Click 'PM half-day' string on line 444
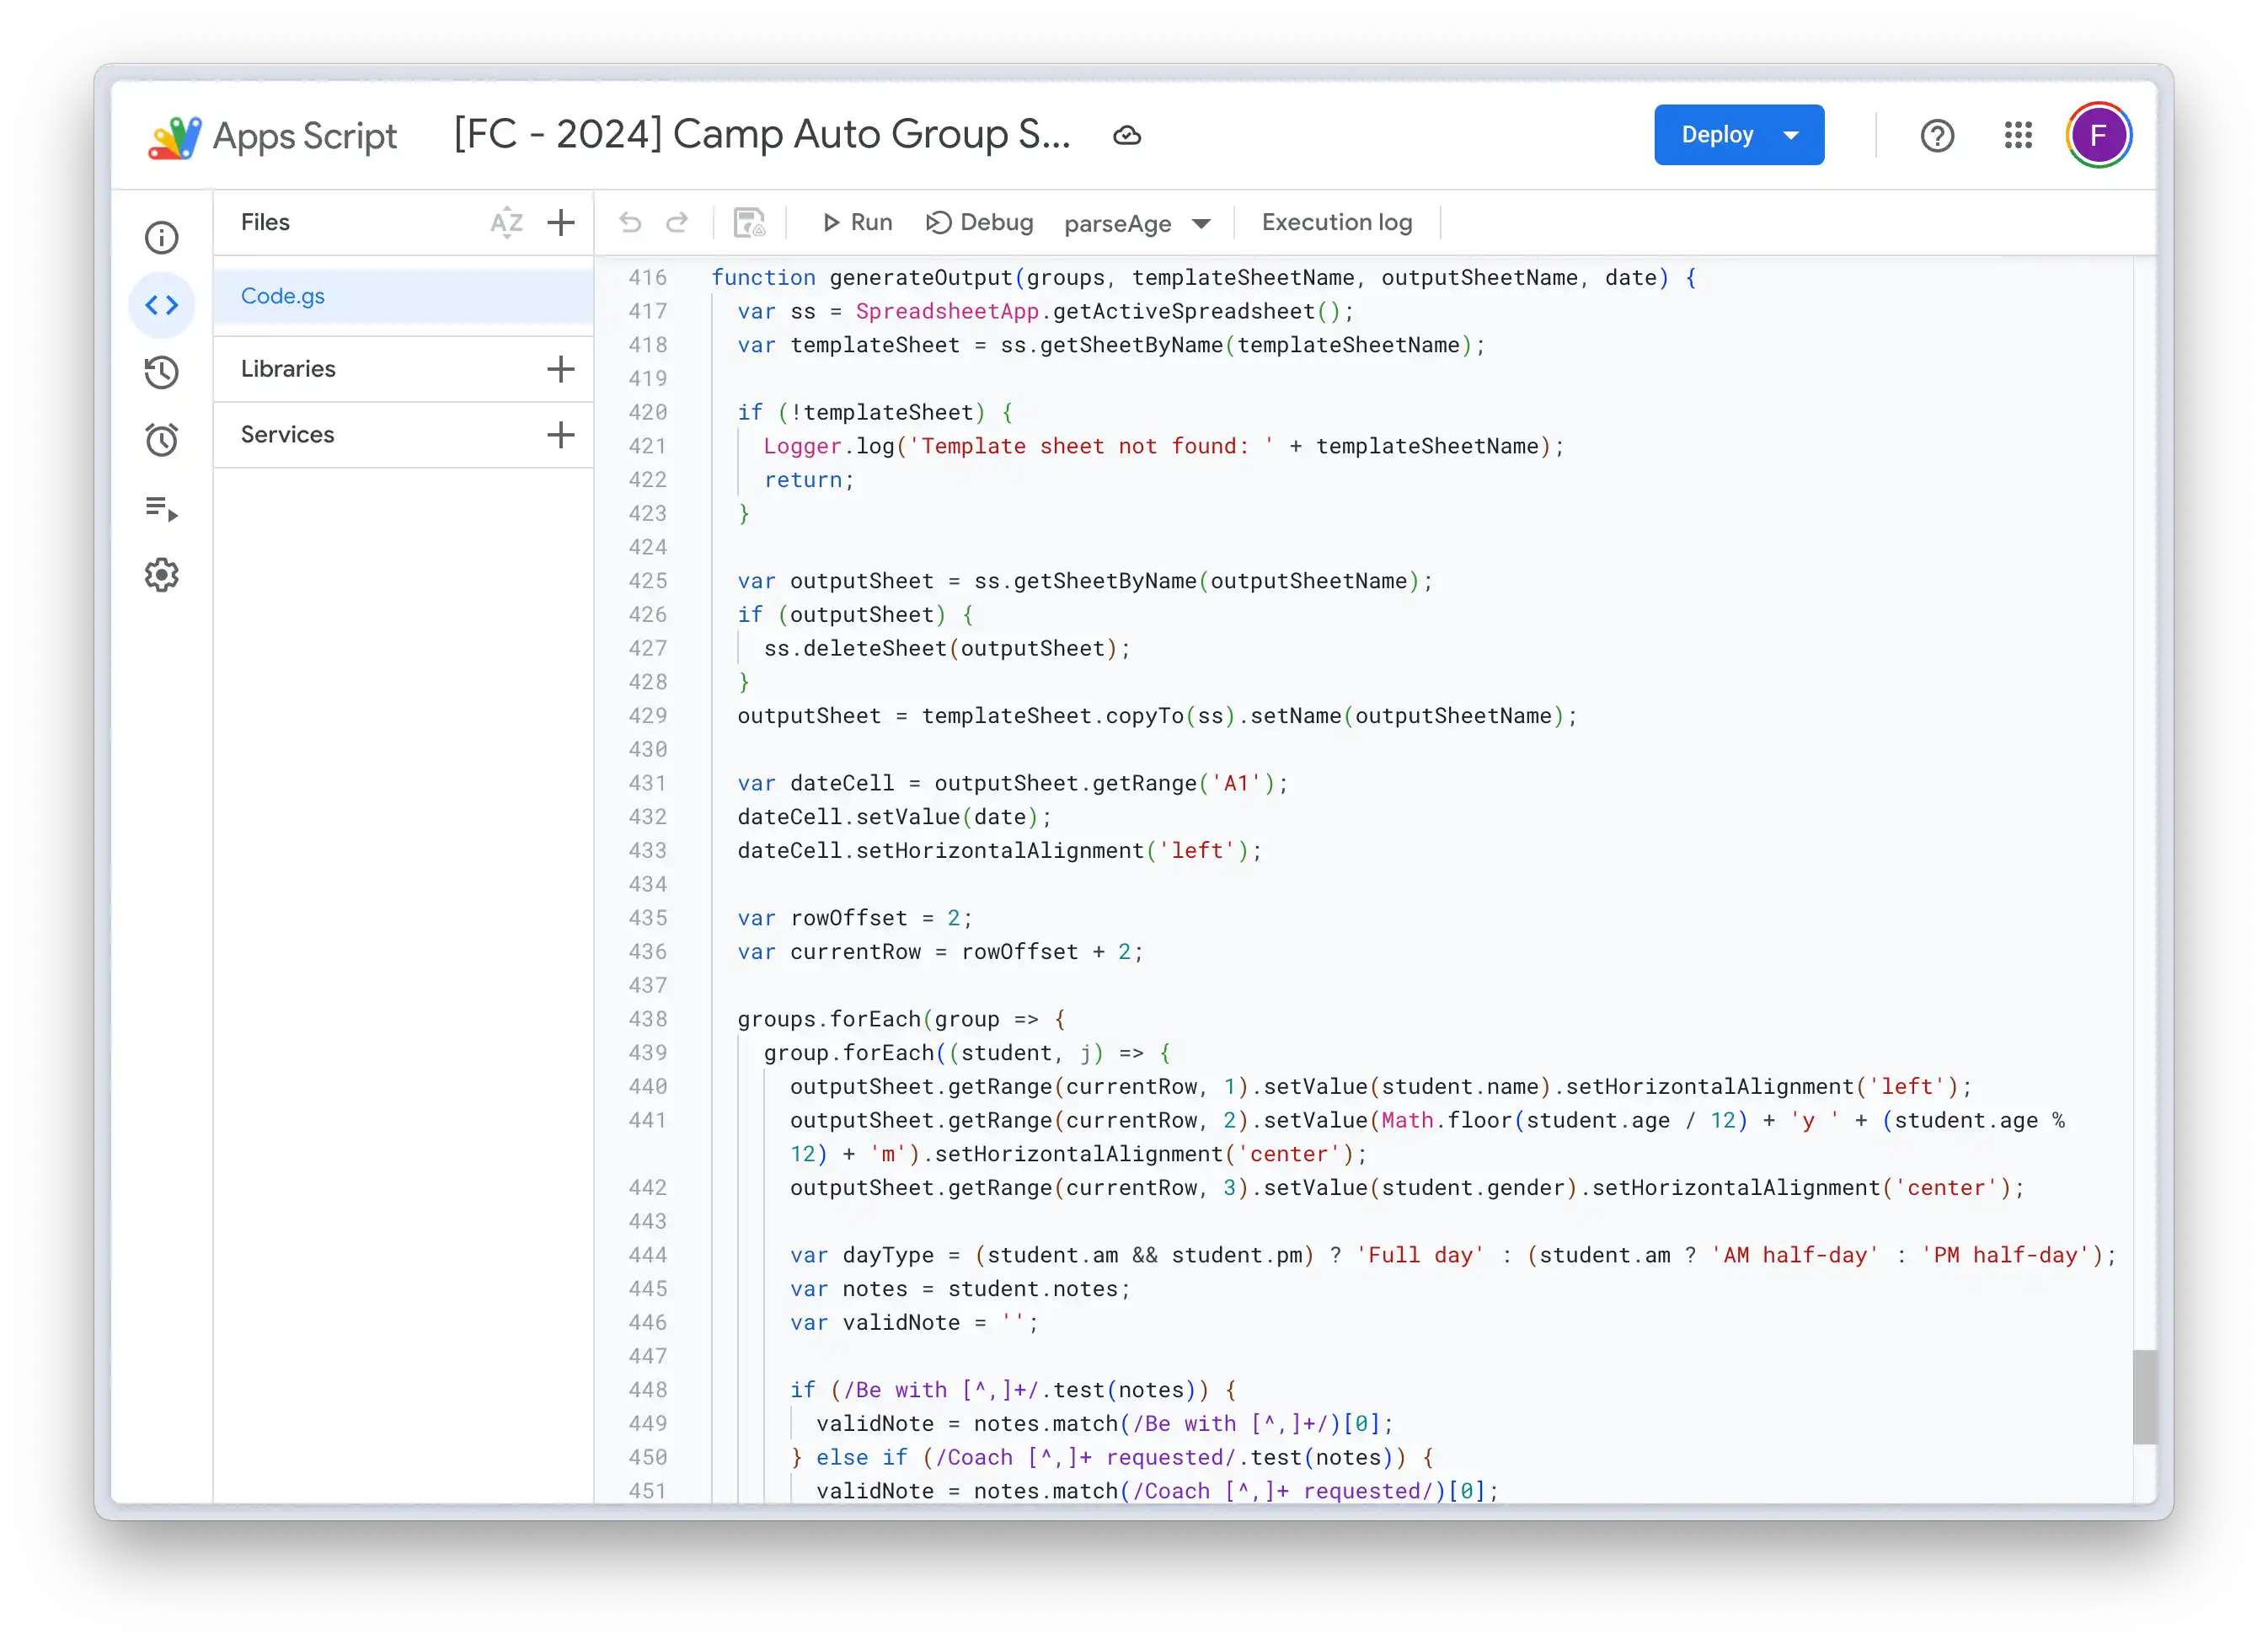This screenshot has width=2268, height=1645. tap(2005, 1255)
